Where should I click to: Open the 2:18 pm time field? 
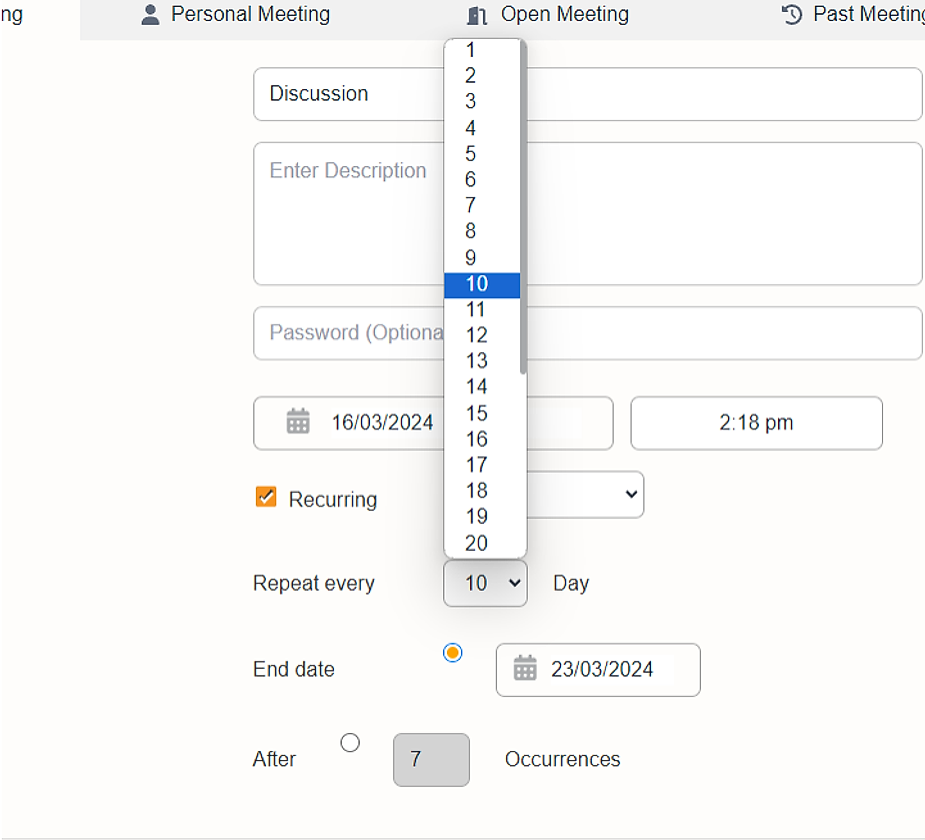click(x=756, y=422)
